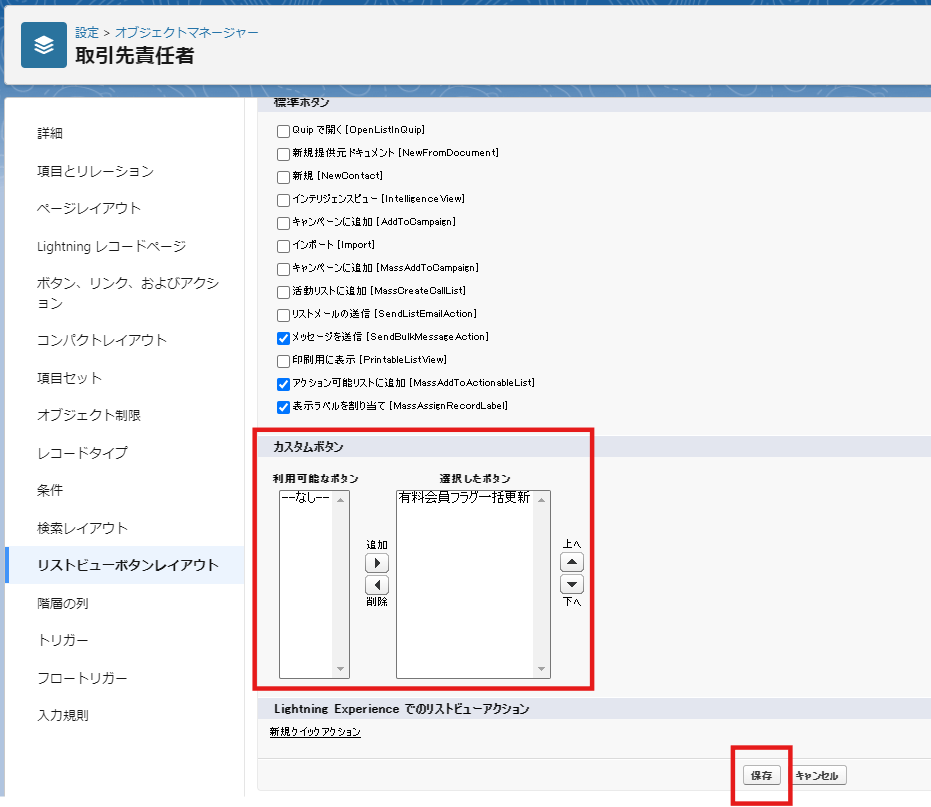Image resolution: width=931 pixels, height=807 pixels.
Task: Click the 保存 button
Action: (x=761, y=776)
